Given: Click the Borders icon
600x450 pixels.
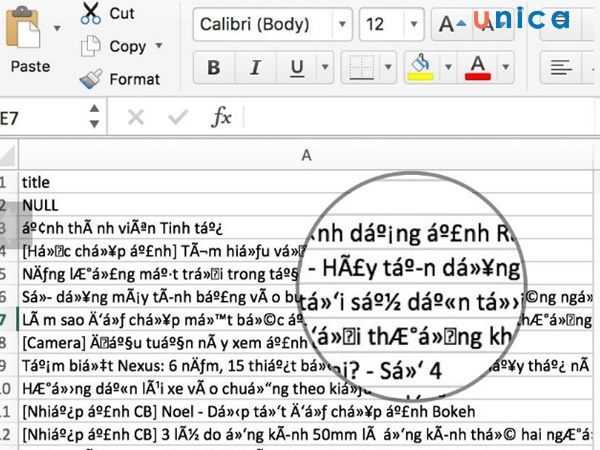Looking at the screenshot, I should pyautogui.click(x=362, y=67).
